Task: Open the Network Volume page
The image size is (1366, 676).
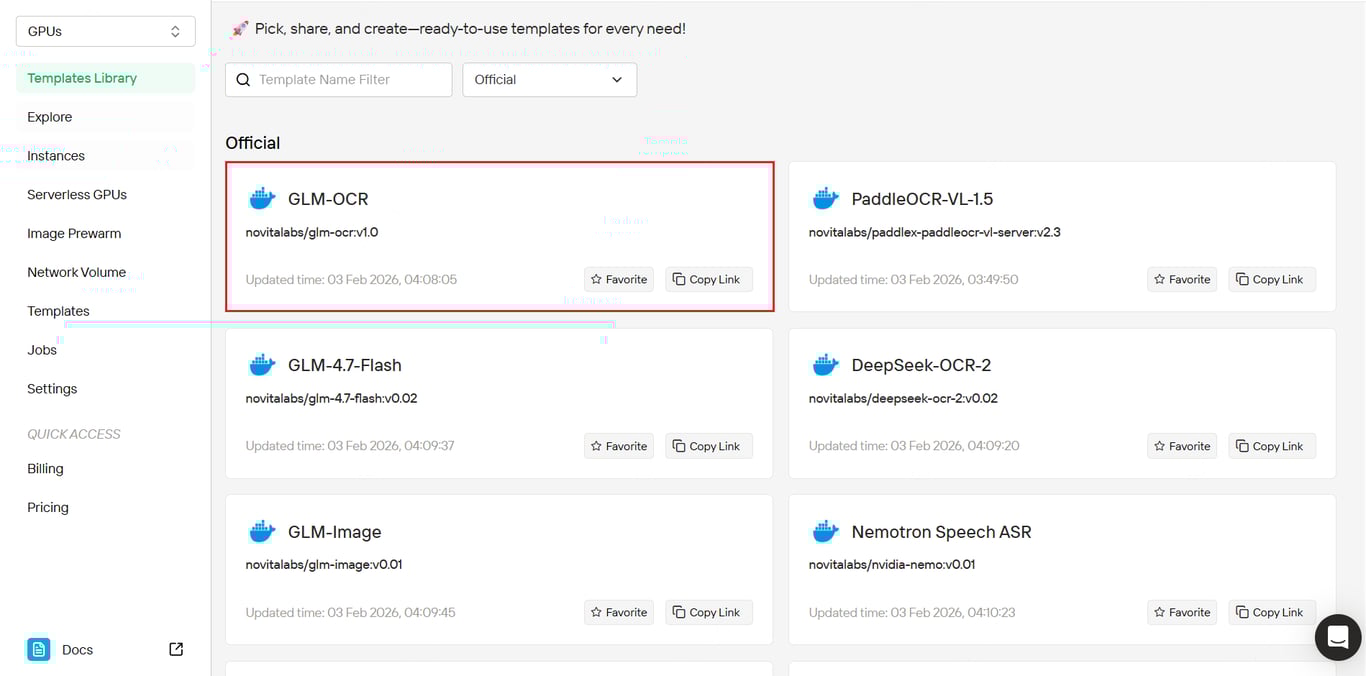Action: [x=76, y=272]
